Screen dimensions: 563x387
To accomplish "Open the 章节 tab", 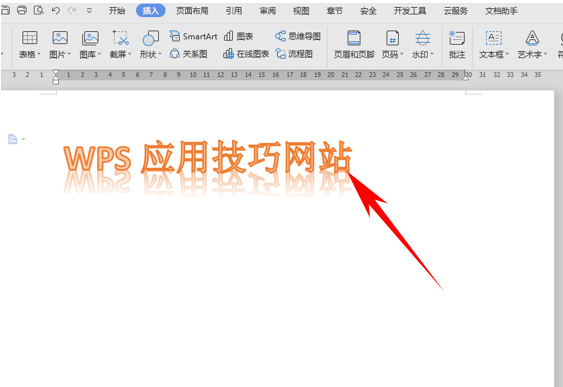I will pyautogui.click(x=335, y=11).
